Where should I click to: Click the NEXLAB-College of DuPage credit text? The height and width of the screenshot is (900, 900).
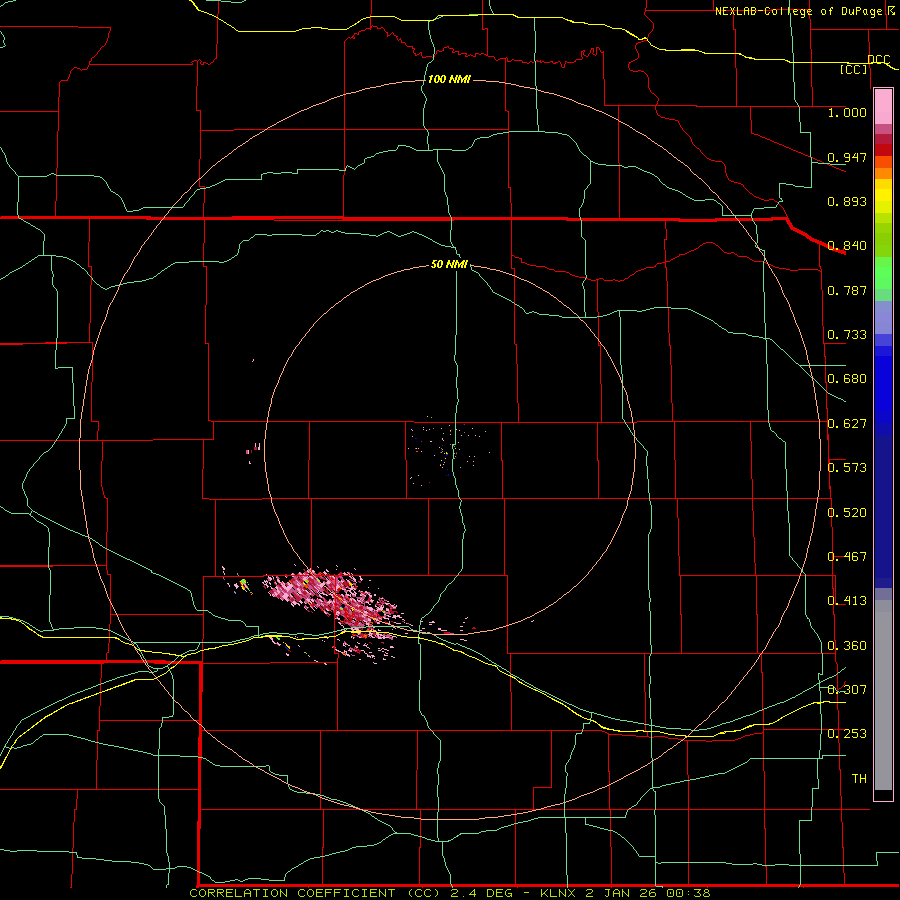coord(799,11)
